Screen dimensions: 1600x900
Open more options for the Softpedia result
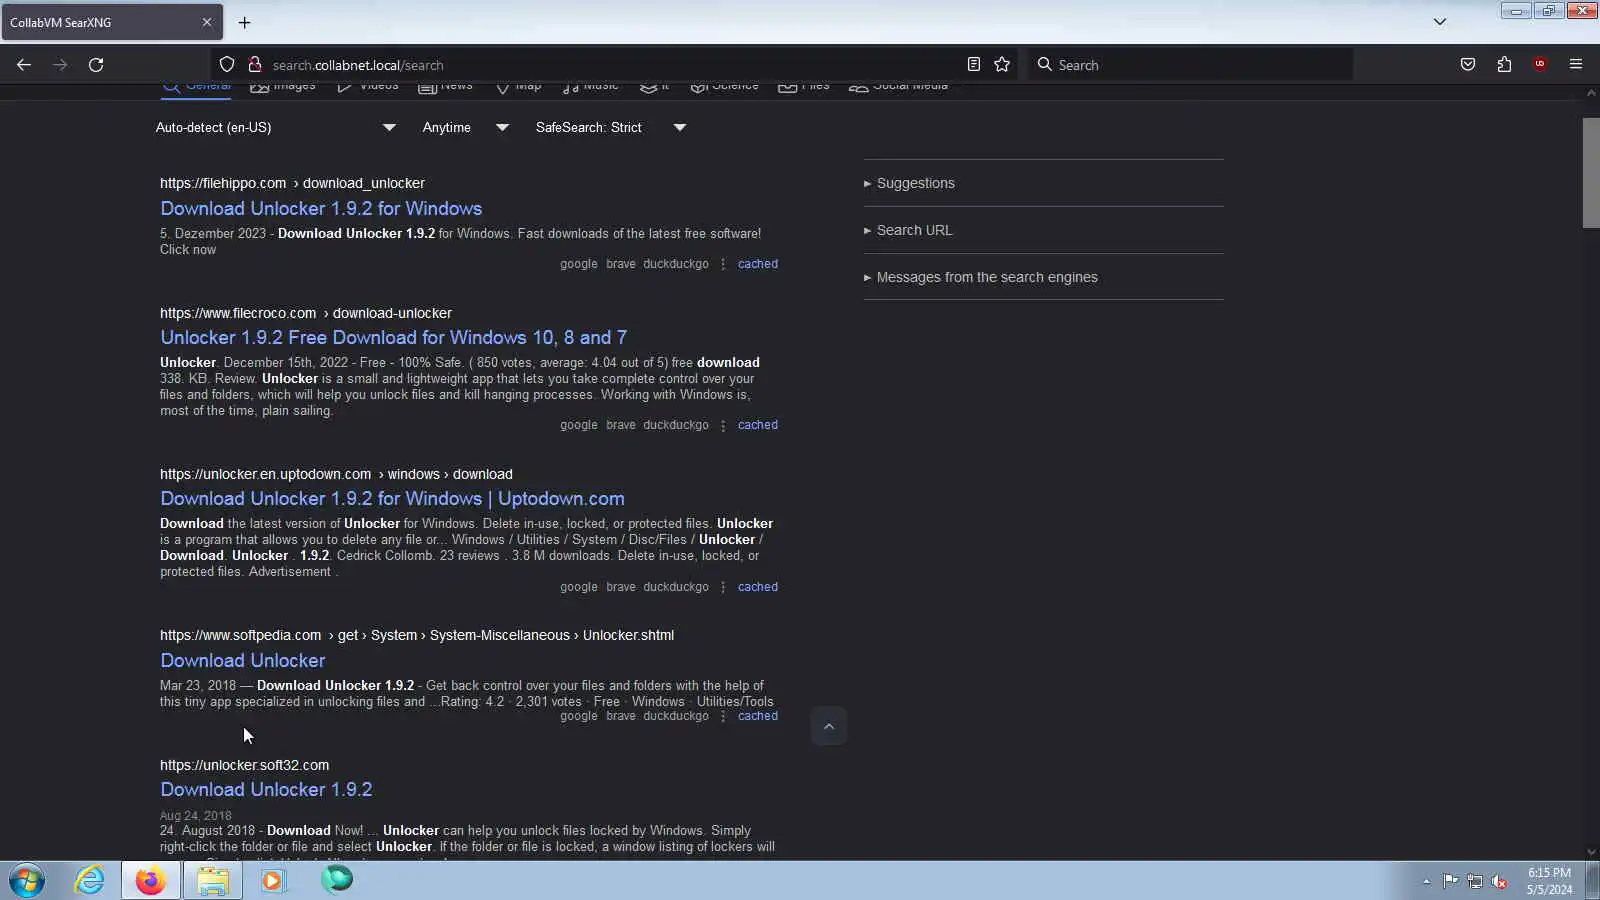pyautogui.click(x=723, y=716)
